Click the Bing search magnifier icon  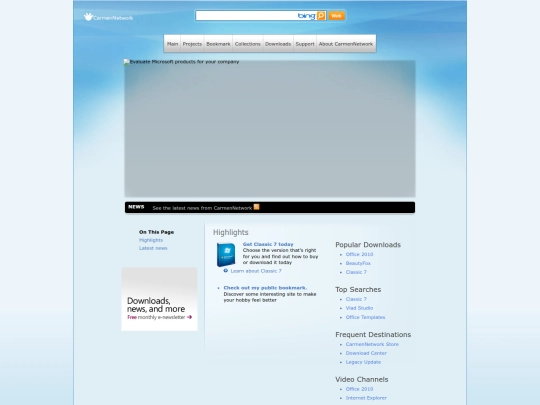(x=321, y=15)
